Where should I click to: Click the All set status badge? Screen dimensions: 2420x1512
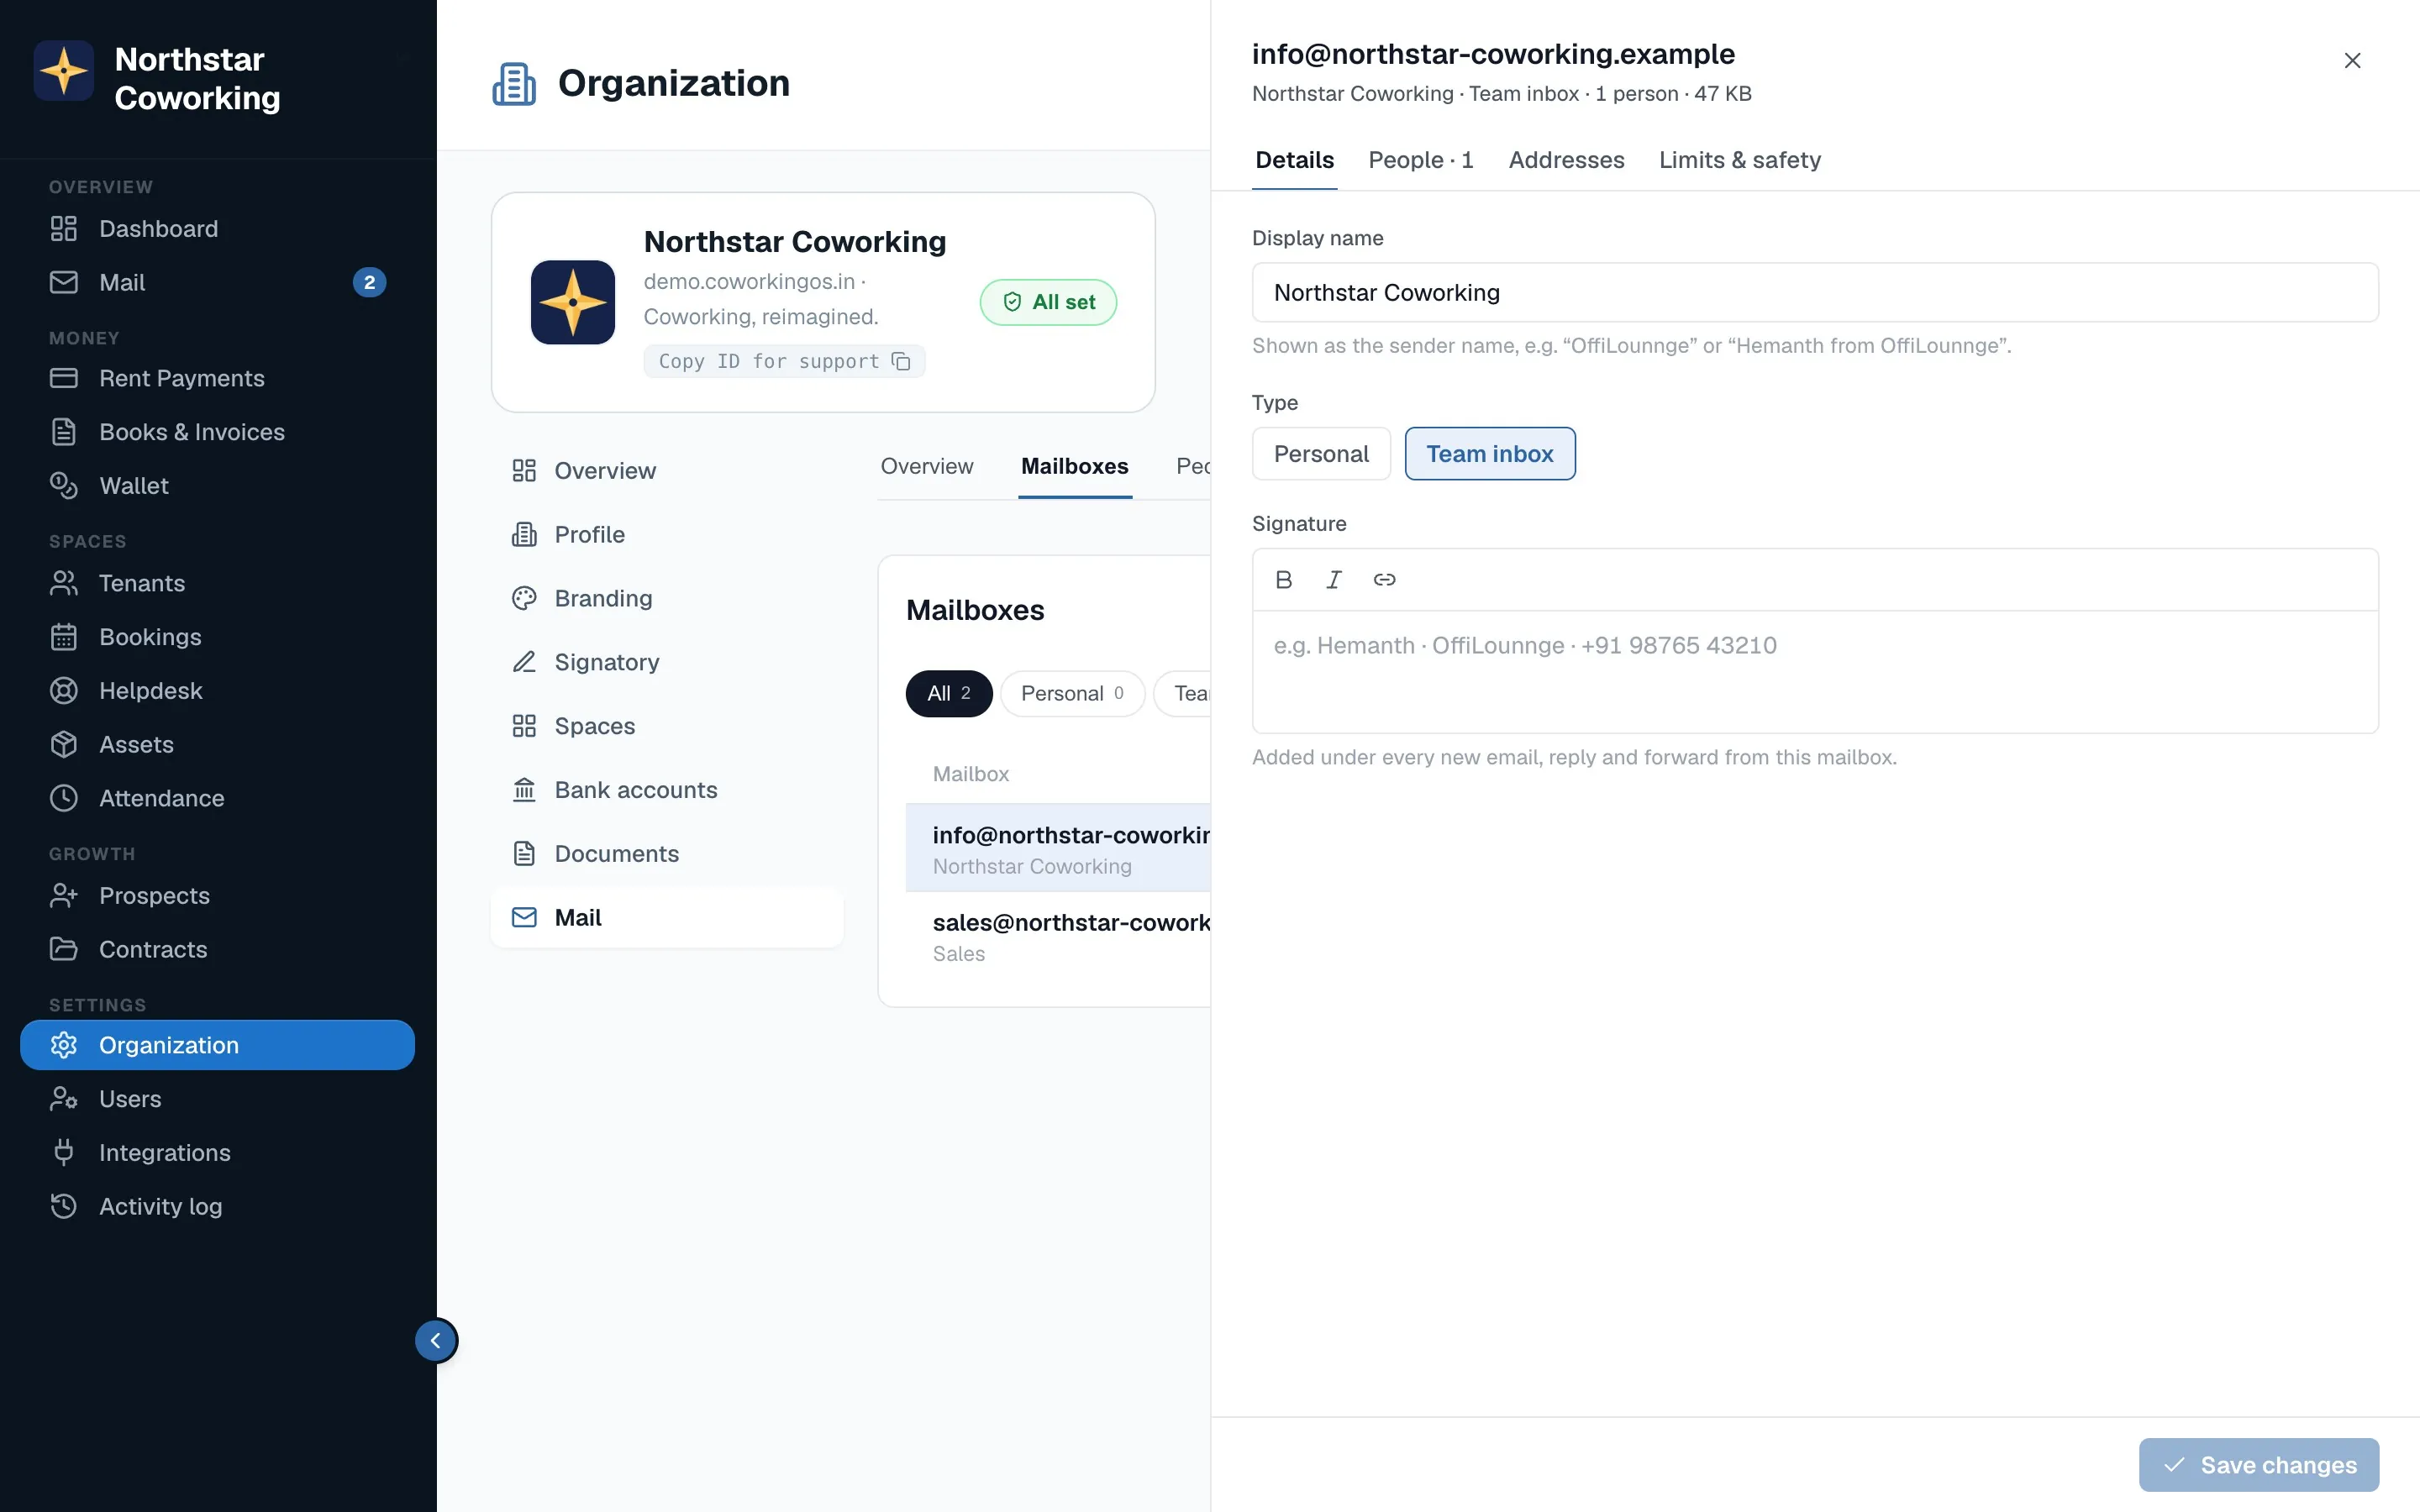click(x=1048, y=302)
